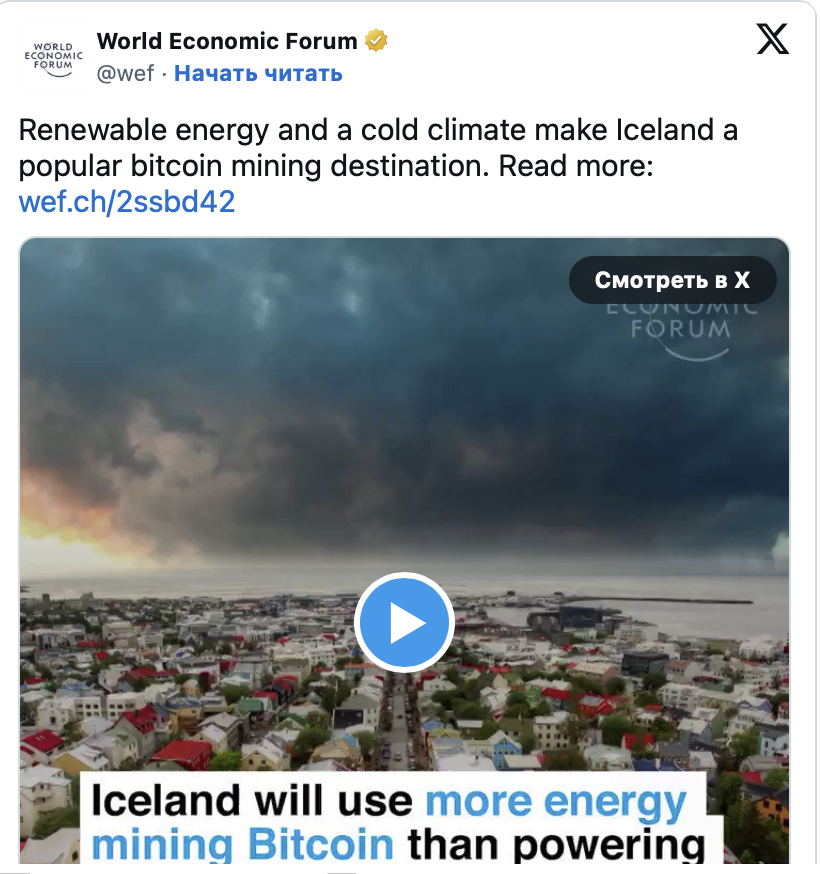Follow the account via "Начать читать"
820x874 pixels.
pyautogui.click(x=258, y=73)
